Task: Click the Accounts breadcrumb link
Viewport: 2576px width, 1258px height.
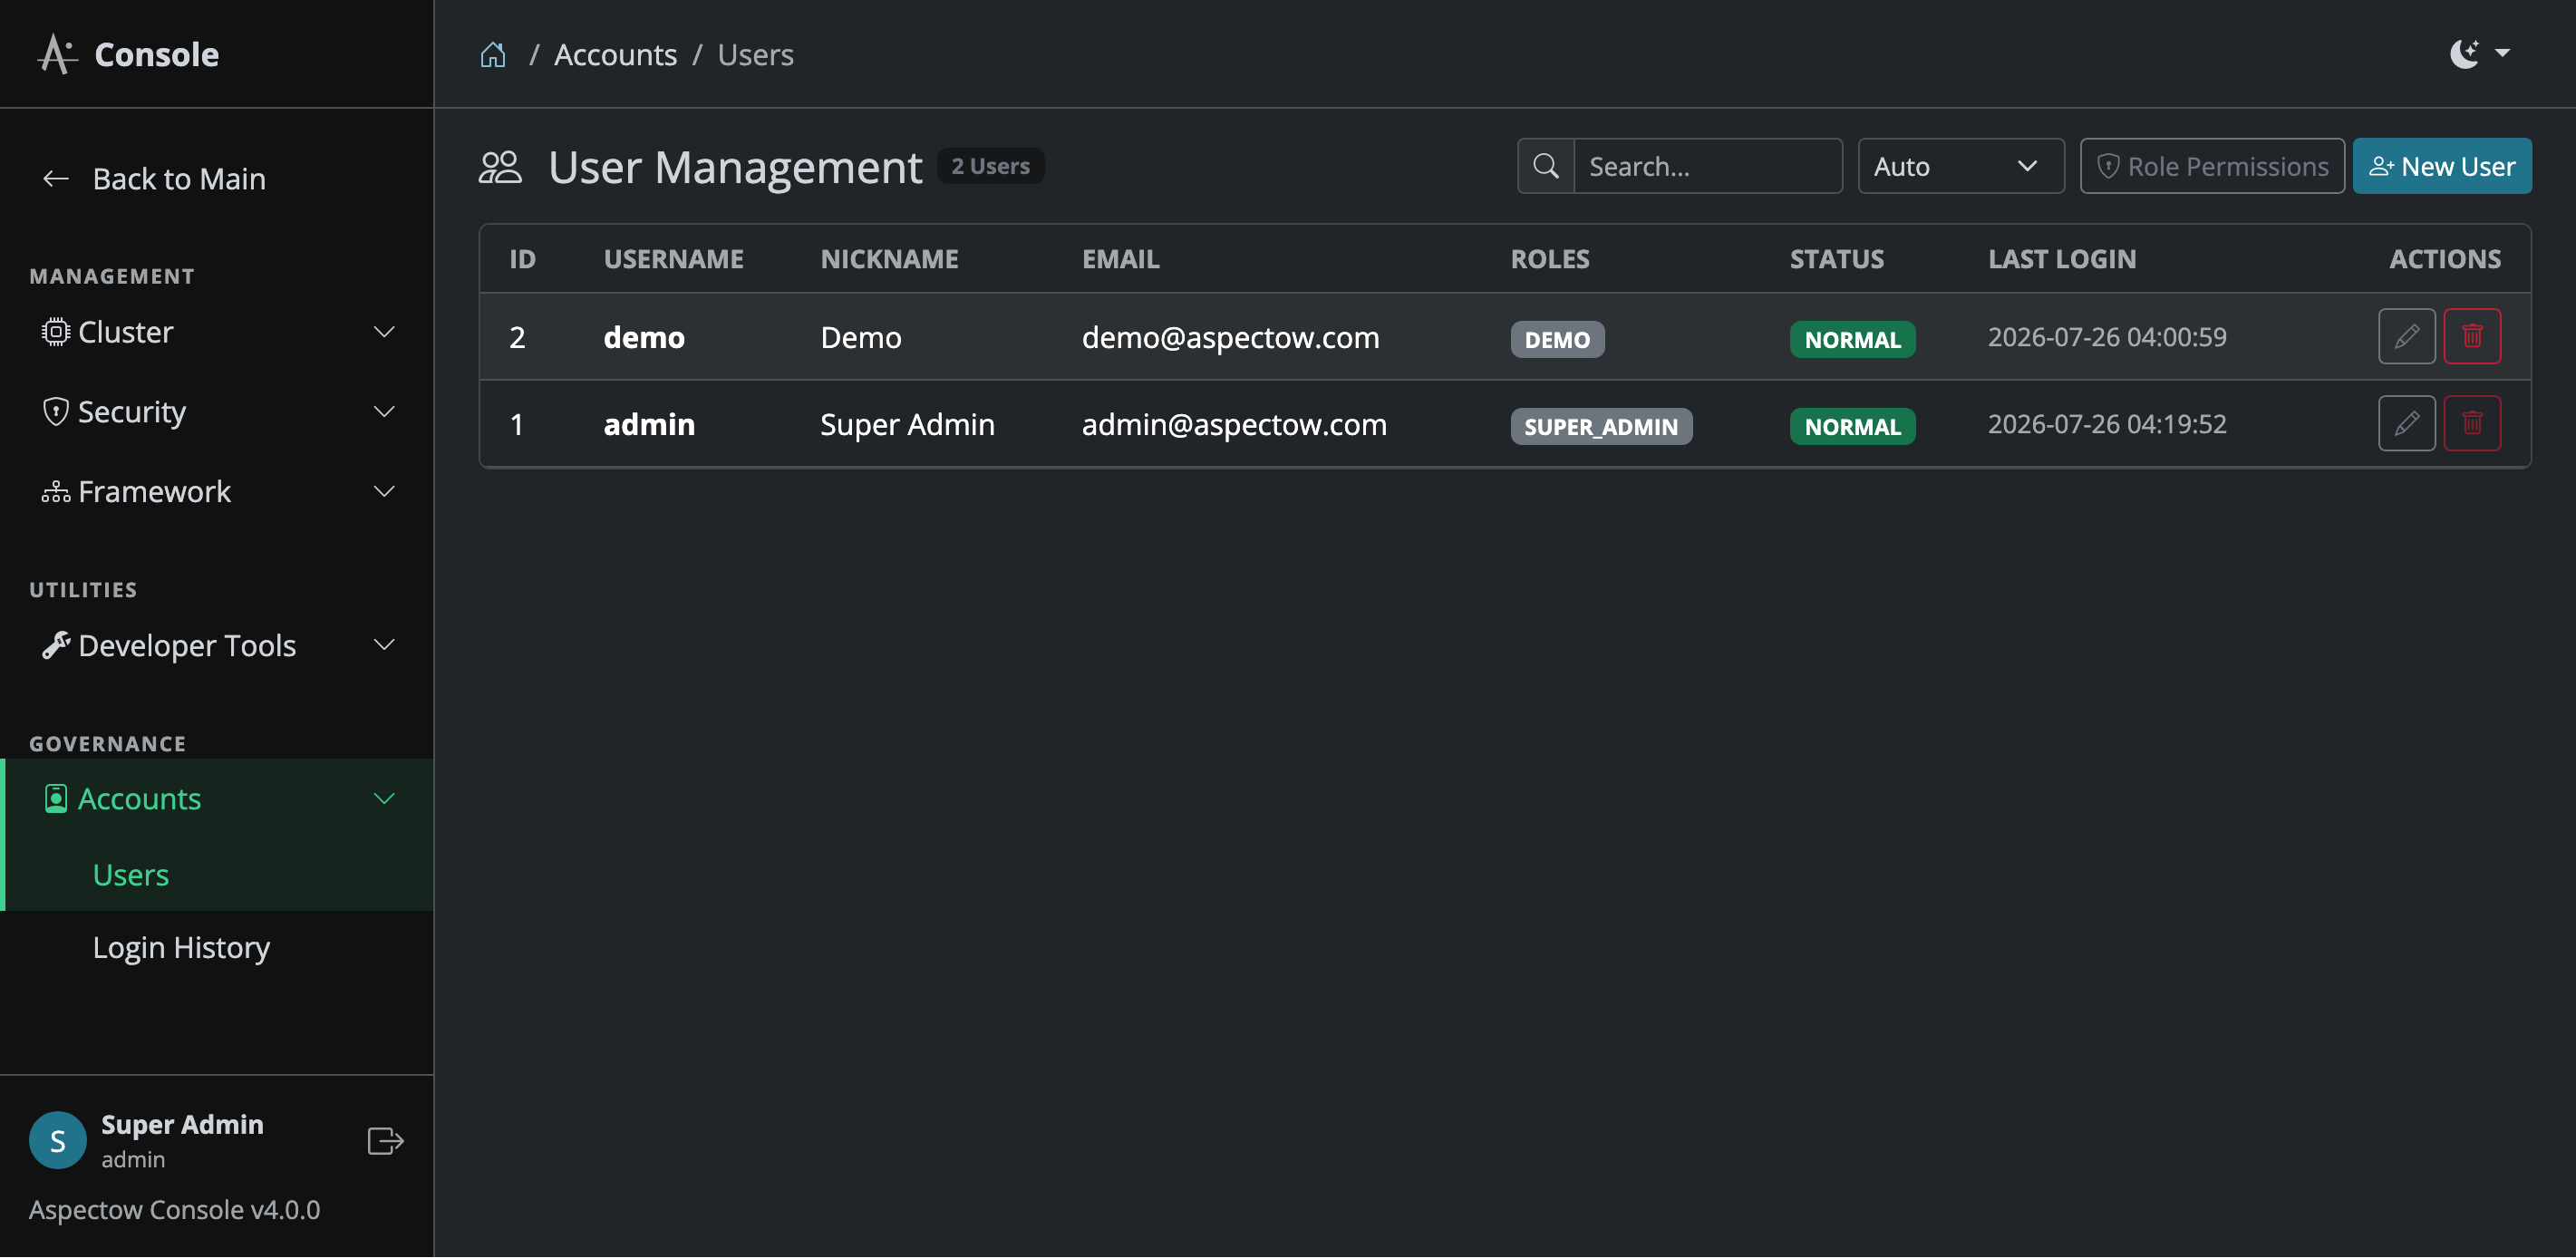Action: (x=615, y=54)
